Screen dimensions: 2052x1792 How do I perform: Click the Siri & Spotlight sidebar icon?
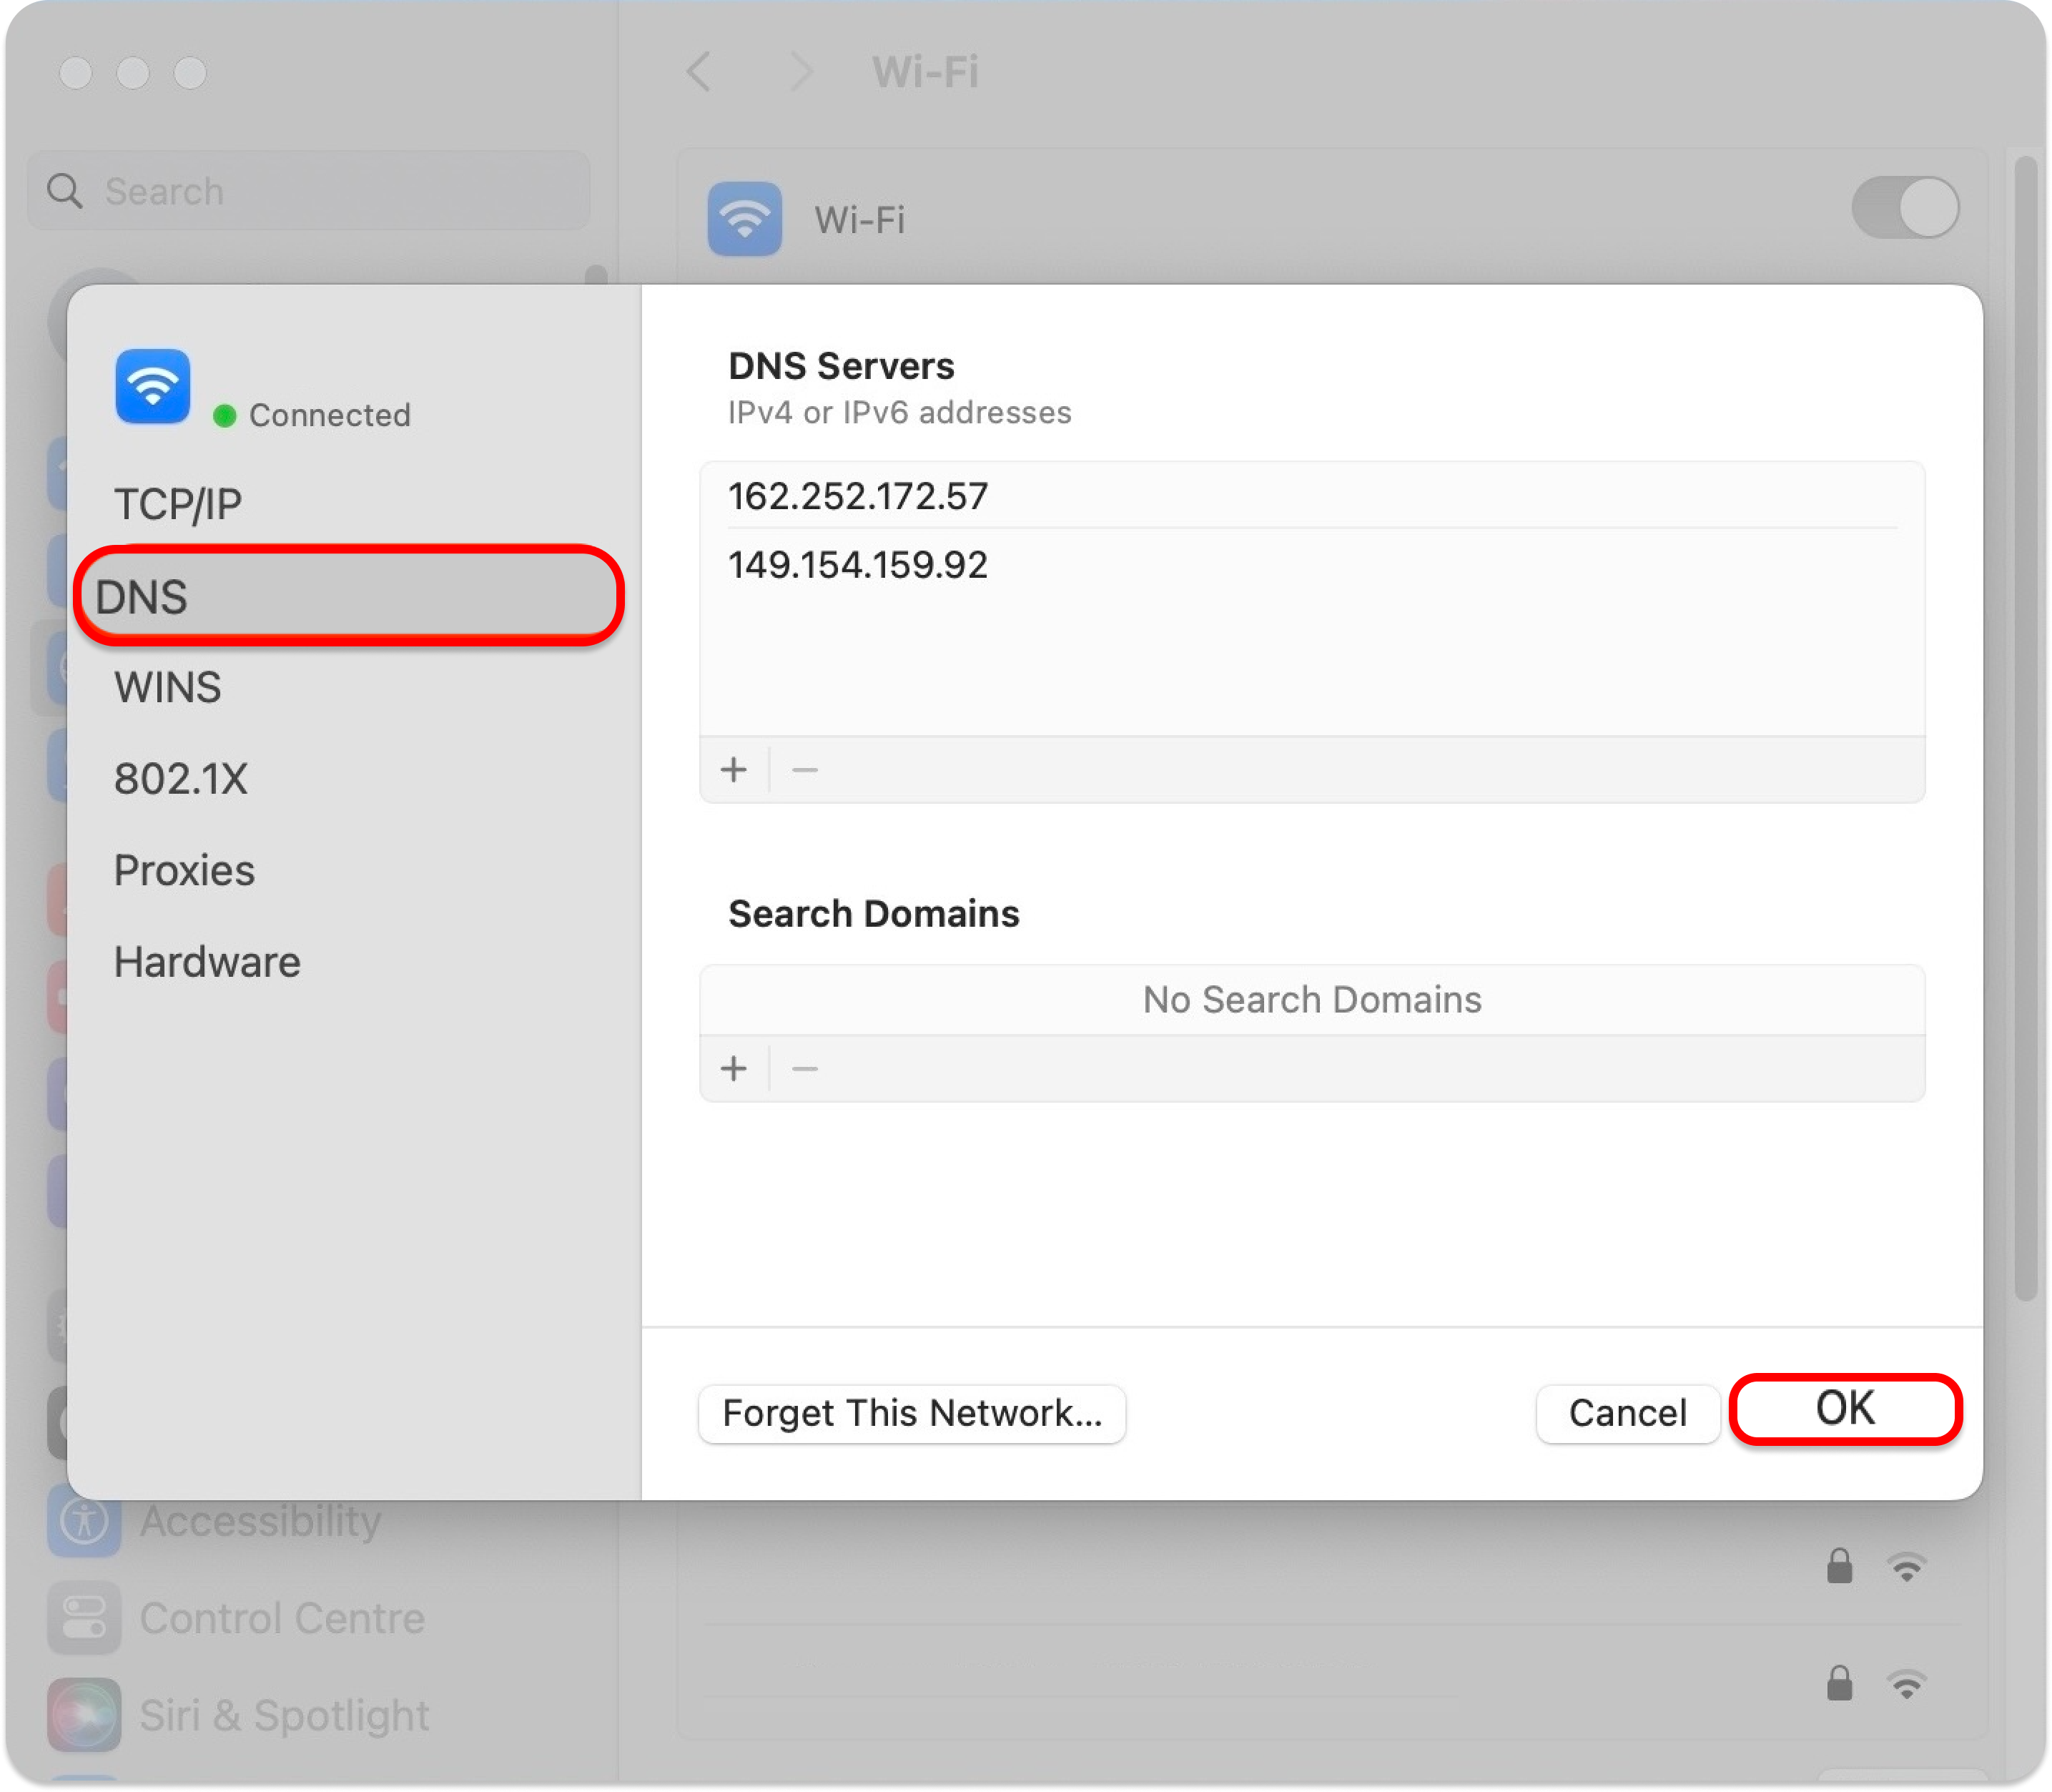[x=84, y=1715]
